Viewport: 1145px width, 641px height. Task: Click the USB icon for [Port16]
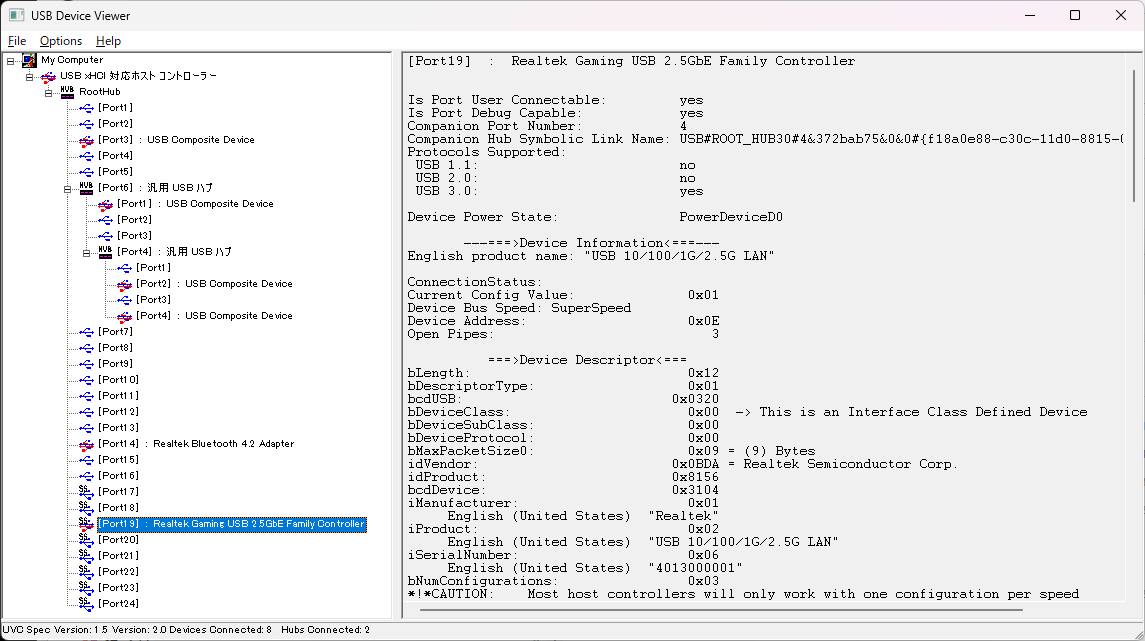(x=86, y=476)
